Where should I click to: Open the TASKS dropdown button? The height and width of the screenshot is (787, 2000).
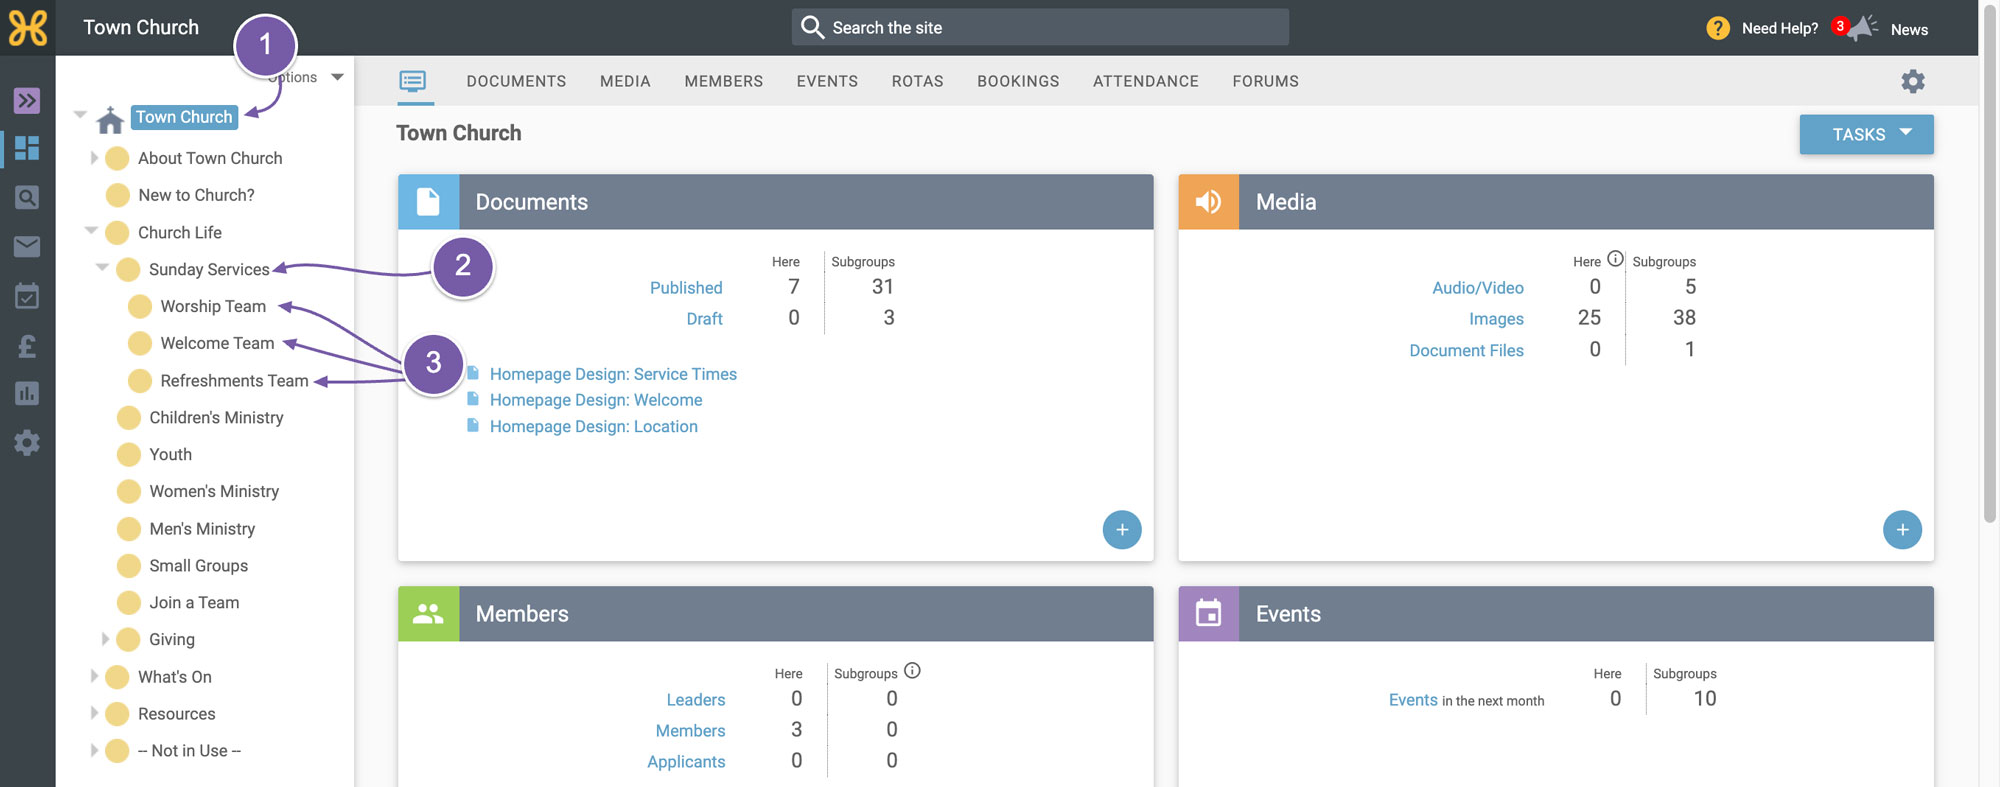point(1866,134)
